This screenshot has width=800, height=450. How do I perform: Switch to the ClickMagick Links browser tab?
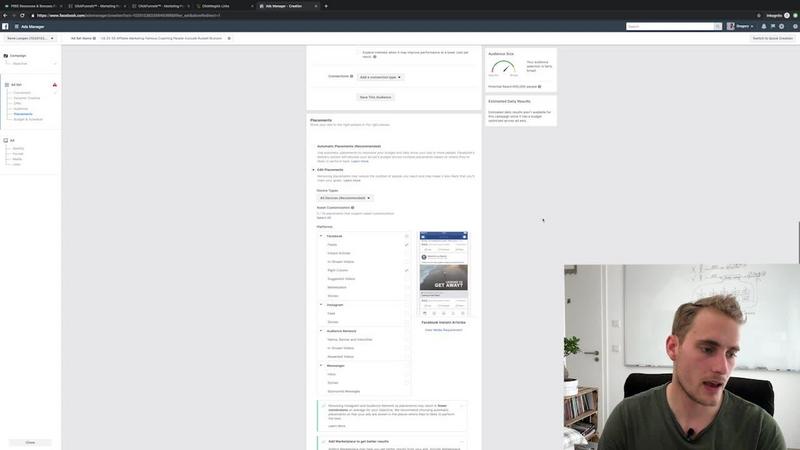[224, 6]
